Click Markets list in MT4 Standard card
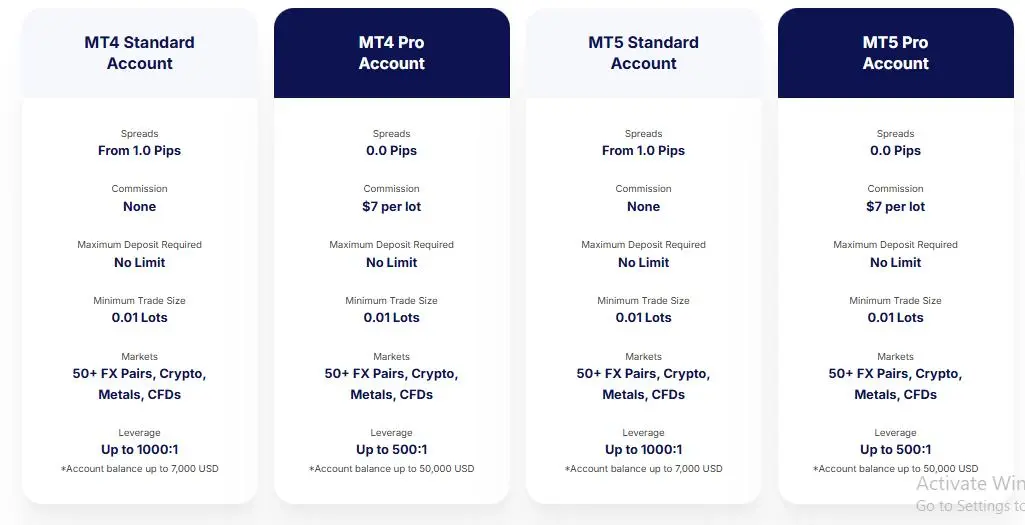The height and width of the screenshot is (525, 1025). (x=139, y=384)
